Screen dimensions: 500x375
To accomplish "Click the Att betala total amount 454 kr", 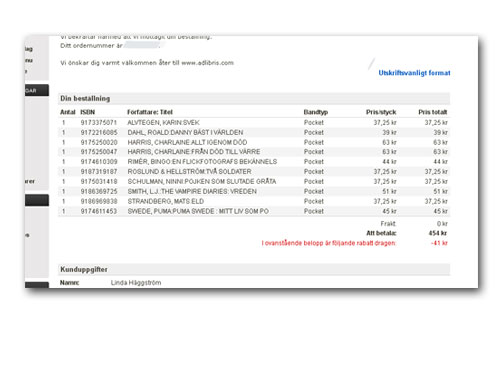I will tap(438, 233).
